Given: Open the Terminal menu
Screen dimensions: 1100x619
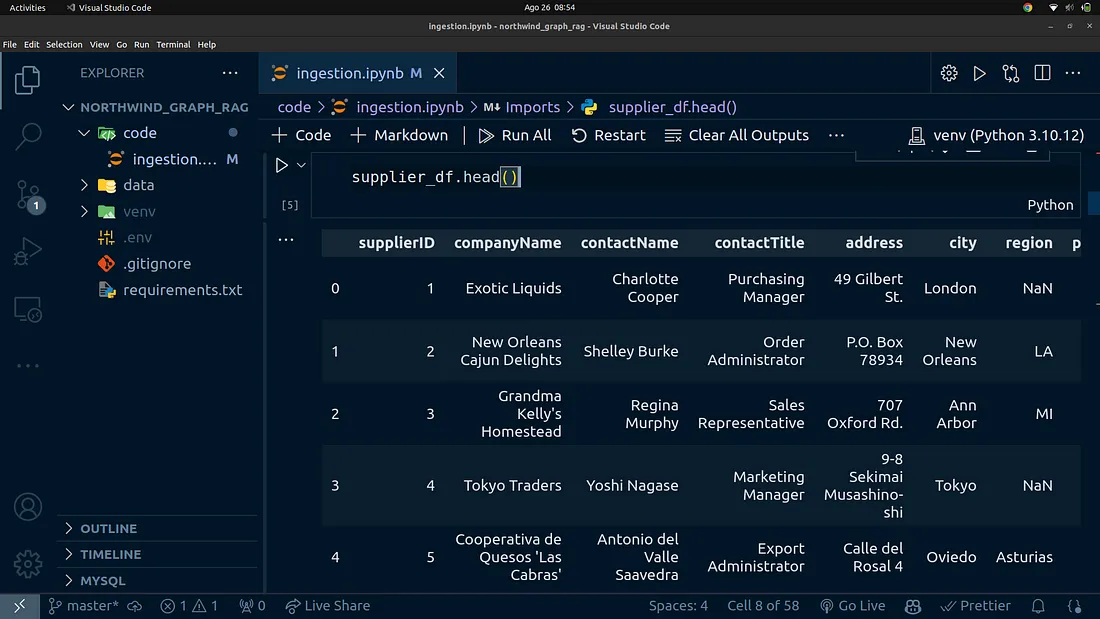Looking at the screenshot, I should coord(173,45).
